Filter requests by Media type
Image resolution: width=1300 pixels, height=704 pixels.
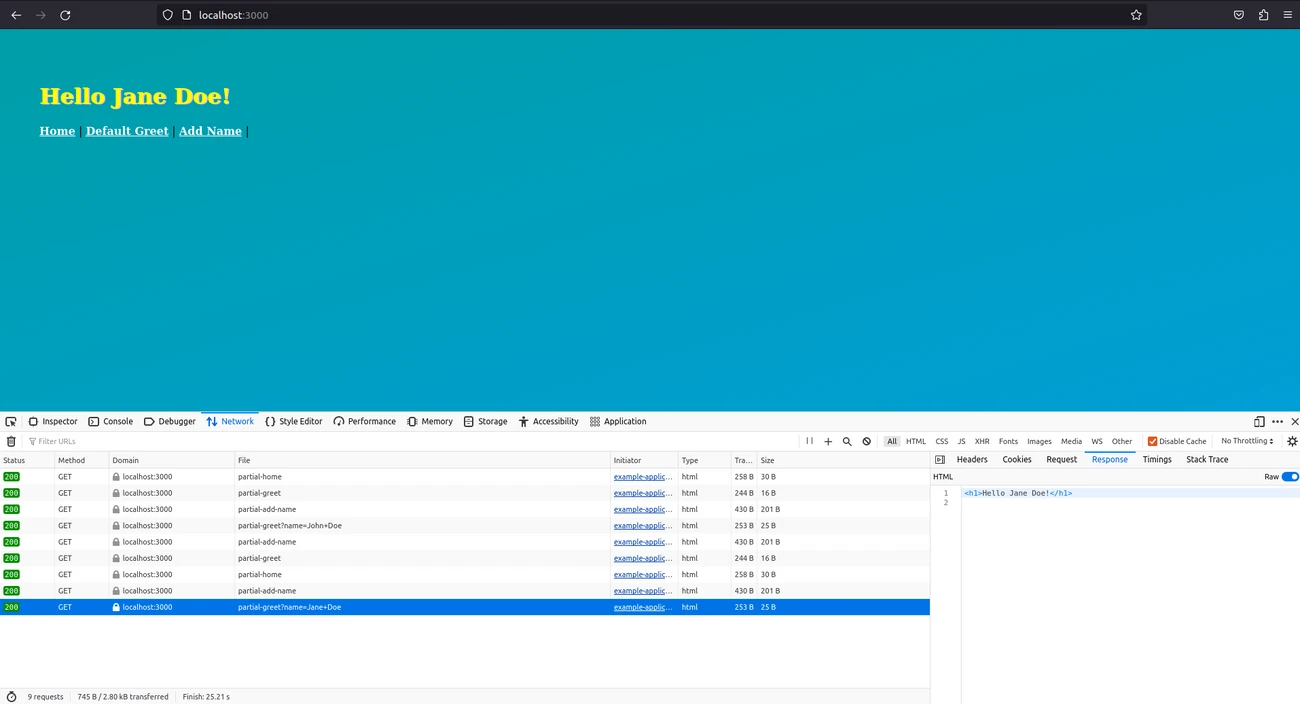(1071, 441)
